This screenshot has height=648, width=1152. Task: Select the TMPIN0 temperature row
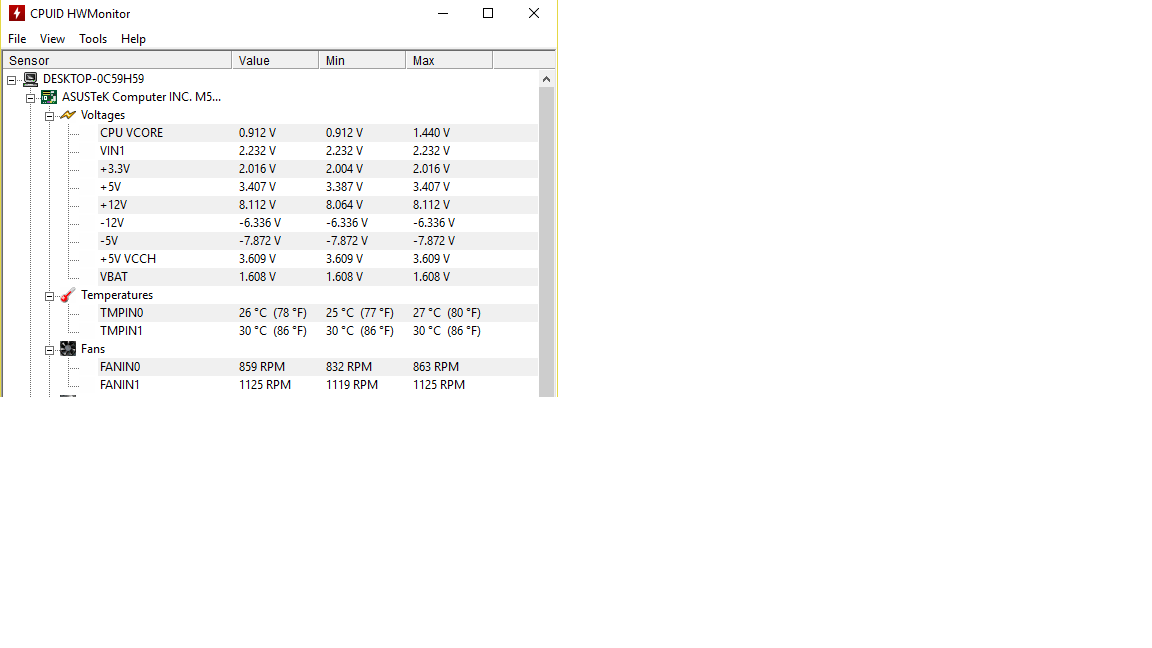click(317, 313)
